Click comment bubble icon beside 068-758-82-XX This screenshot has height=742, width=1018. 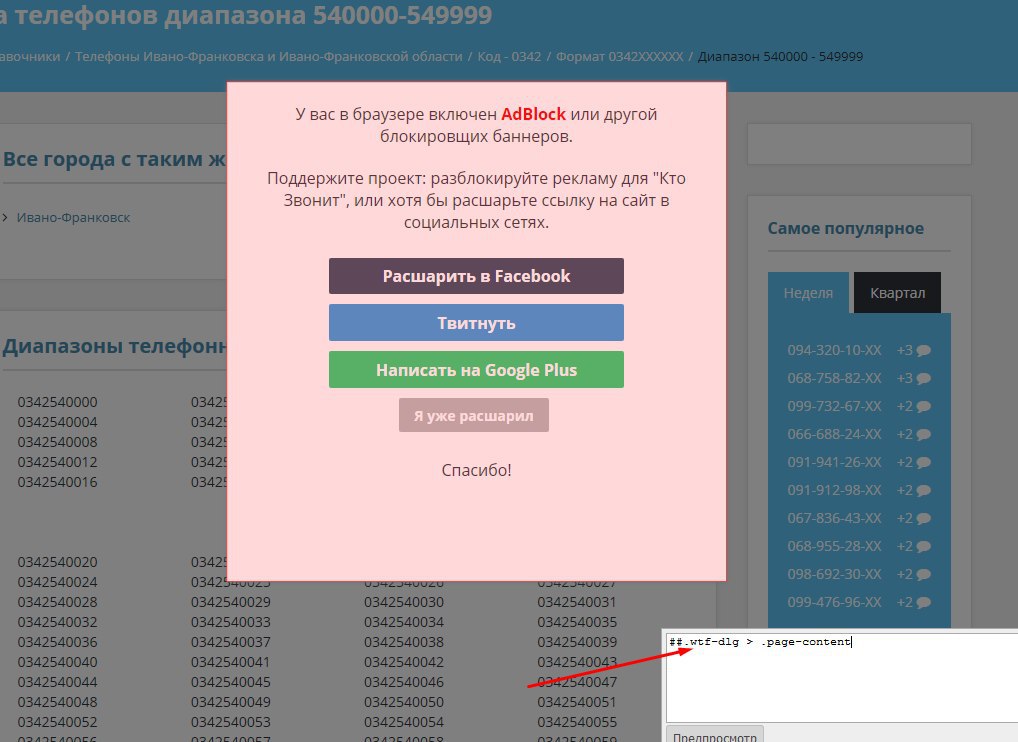923,378
